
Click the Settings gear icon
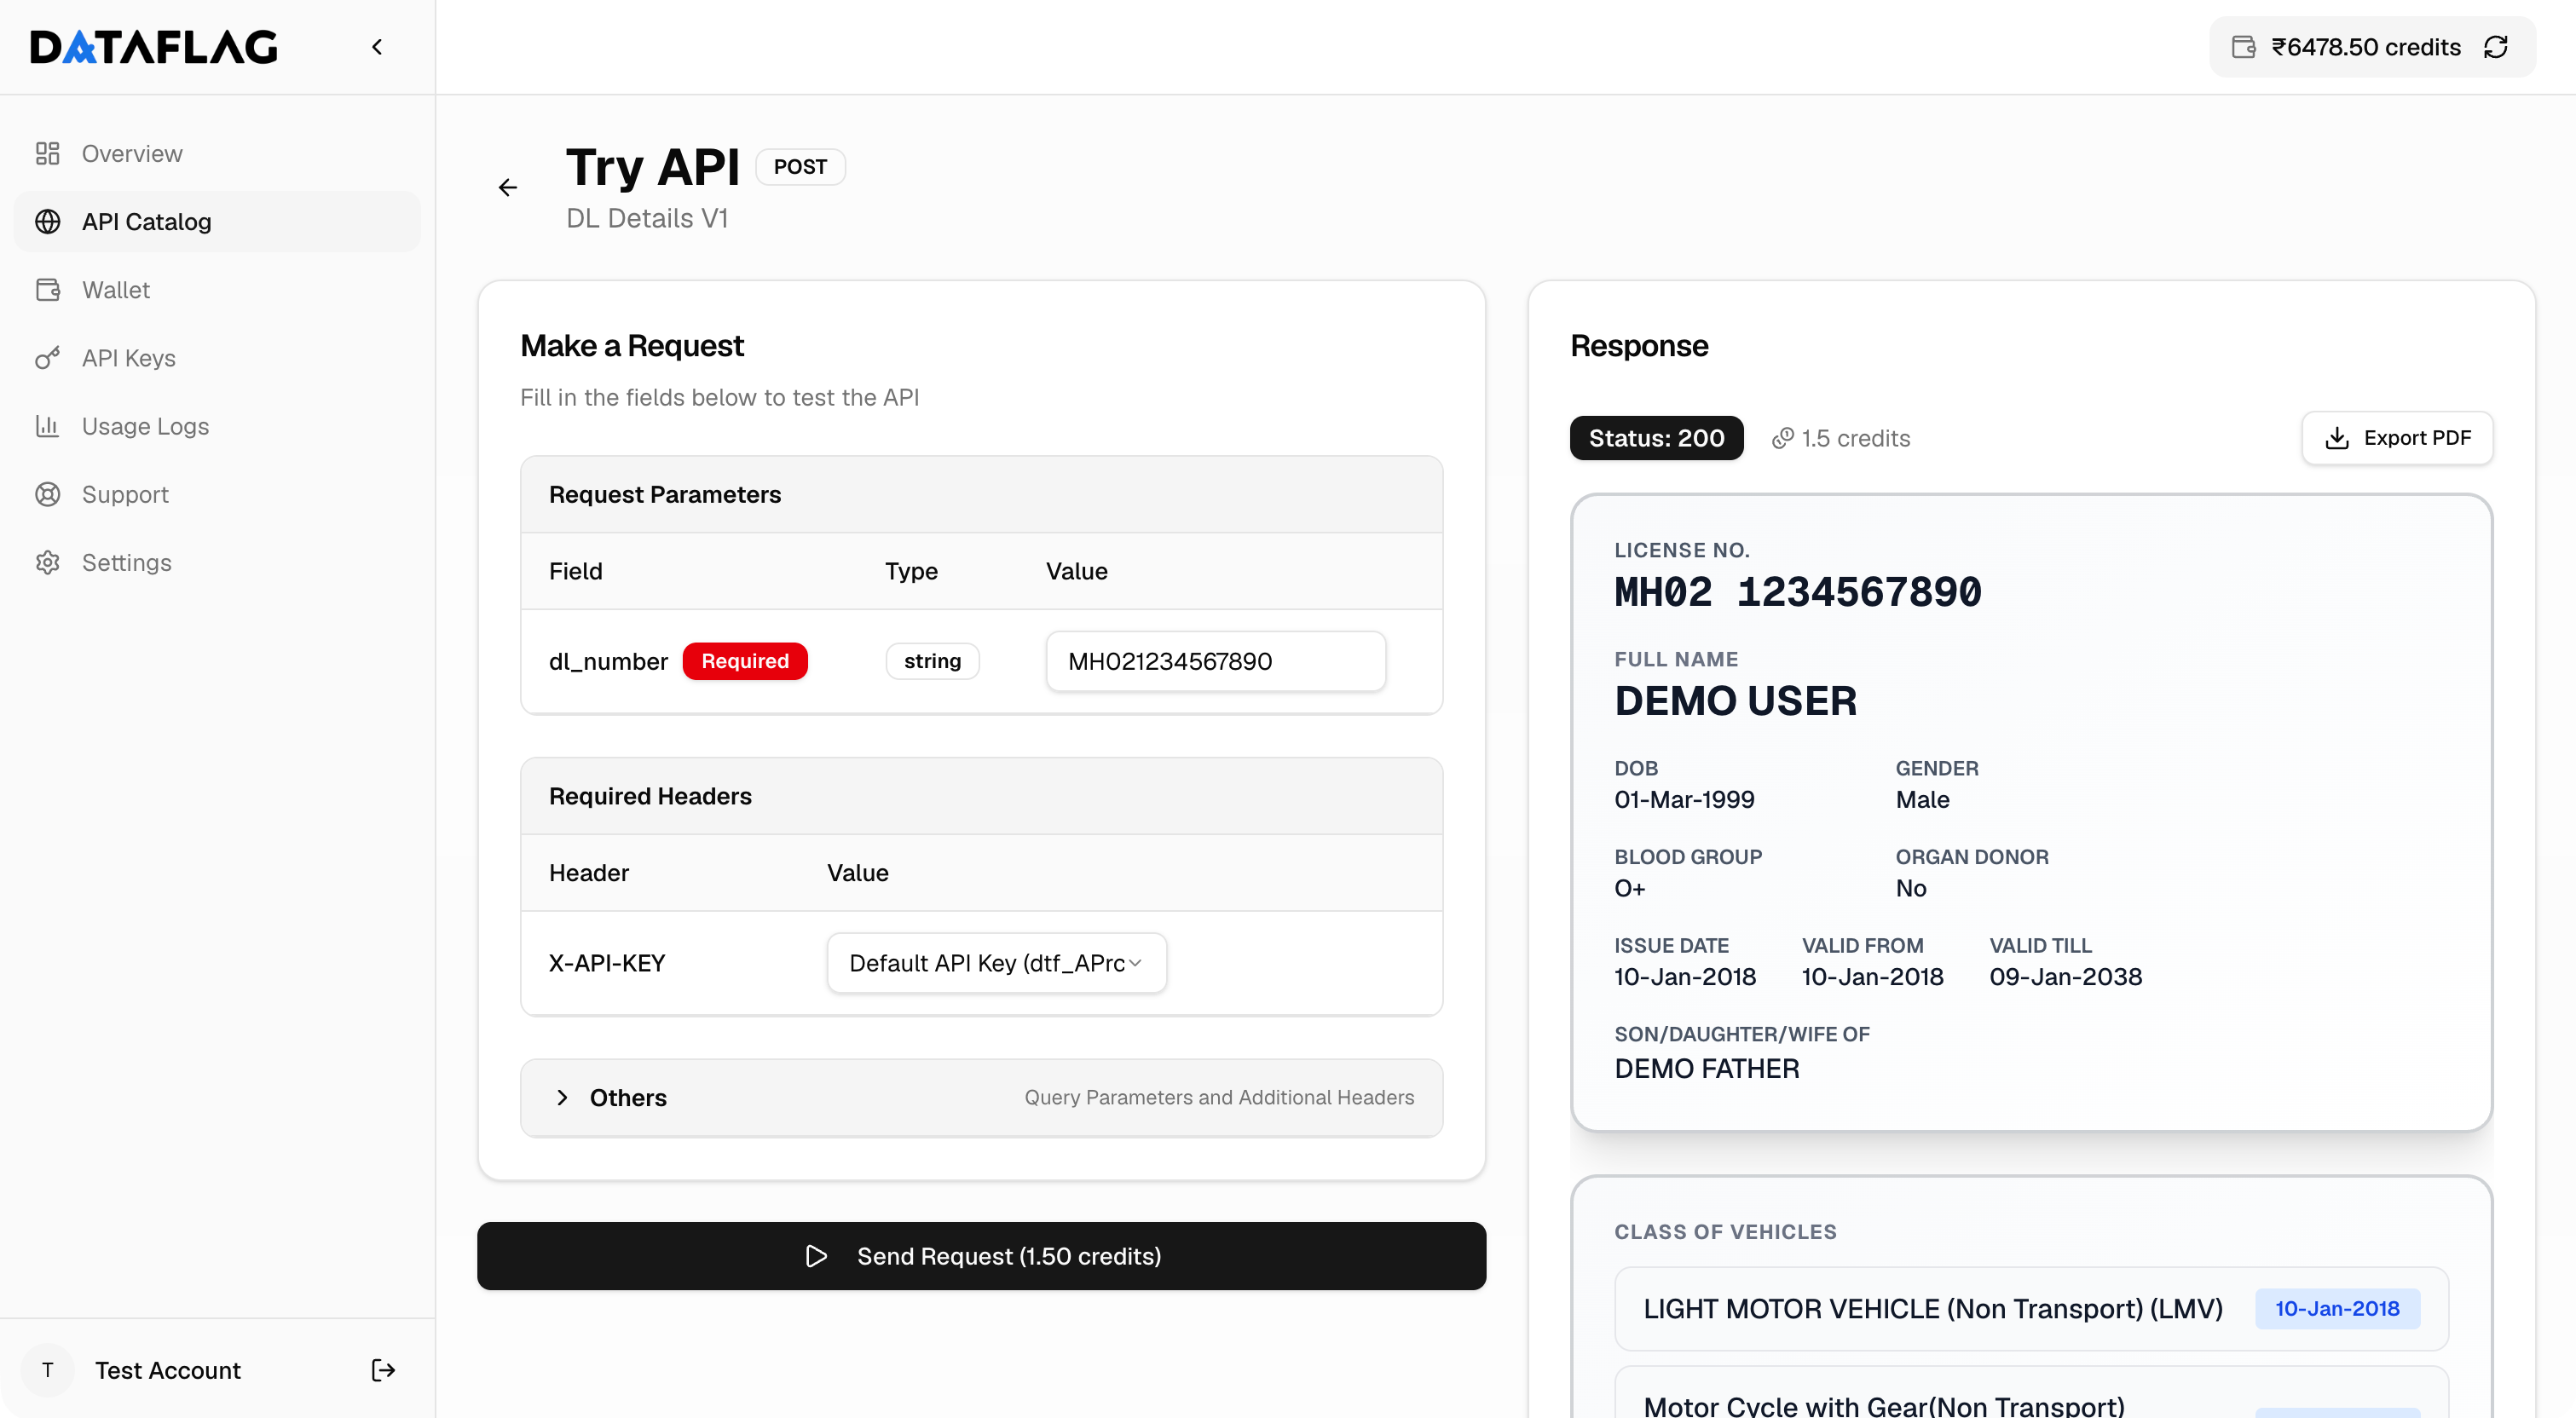tap(48, 562)
